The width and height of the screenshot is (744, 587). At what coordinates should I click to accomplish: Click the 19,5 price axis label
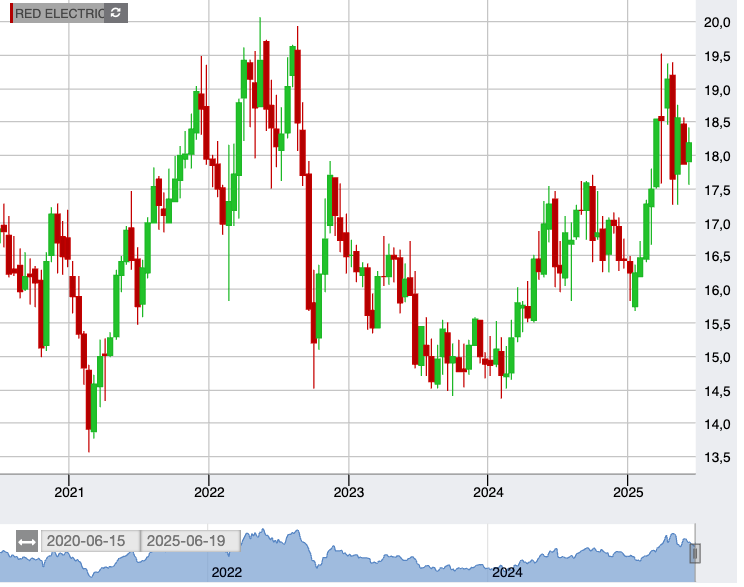click(x=717, y=56)
